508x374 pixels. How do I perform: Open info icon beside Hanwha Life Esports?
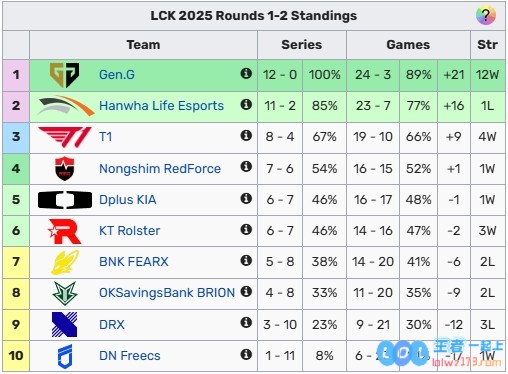[246, 105]
